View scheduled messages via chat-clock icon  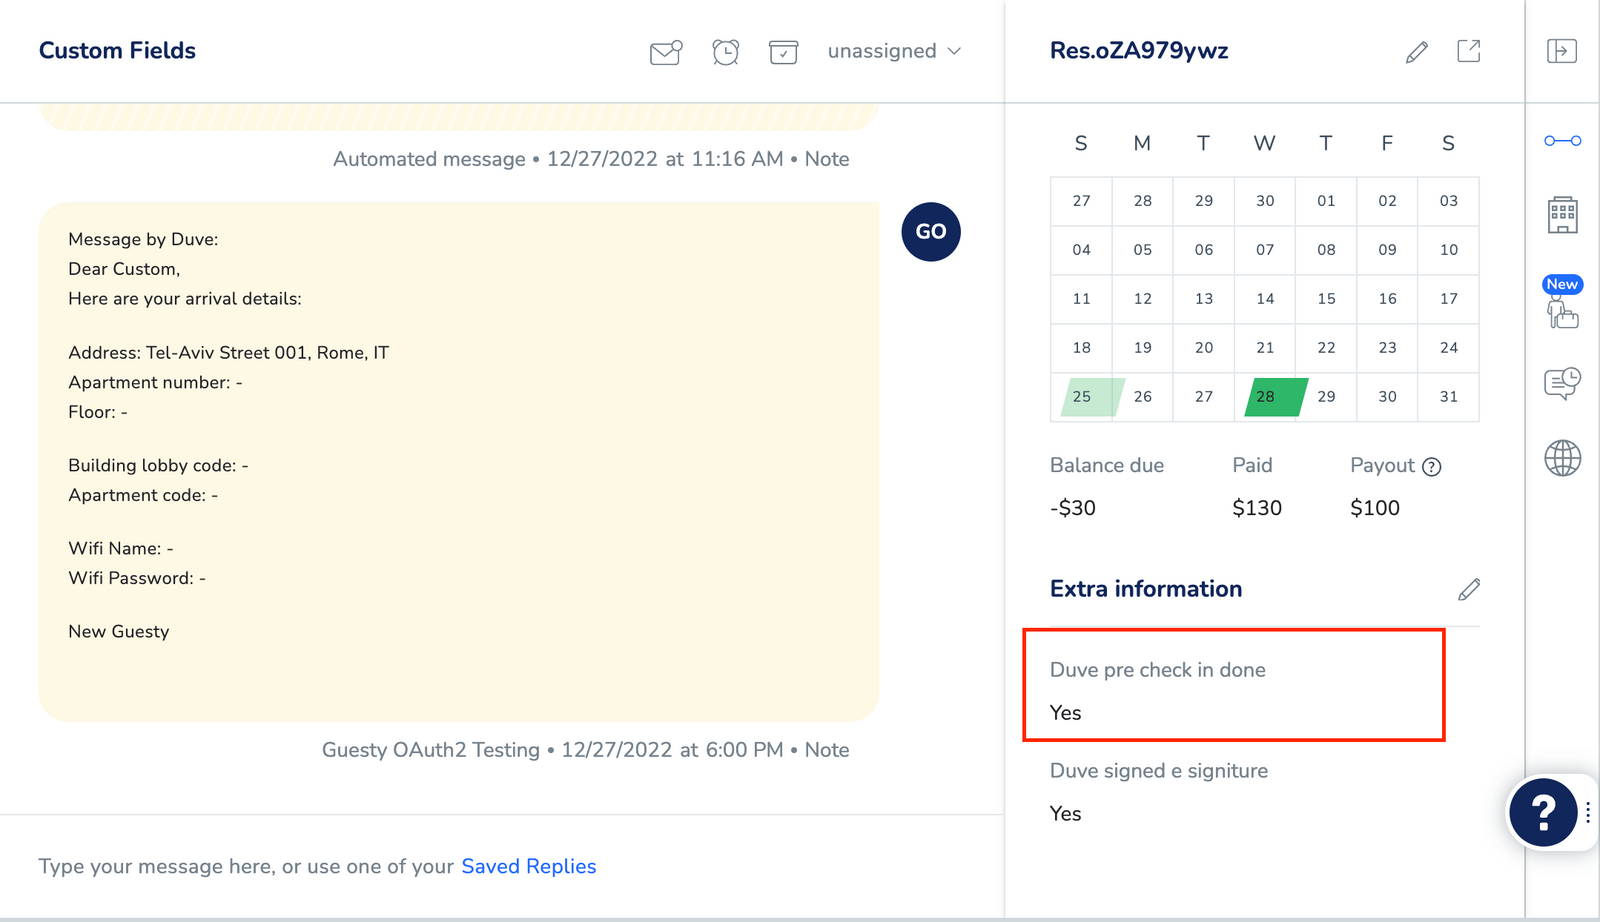click(1561, 382)
